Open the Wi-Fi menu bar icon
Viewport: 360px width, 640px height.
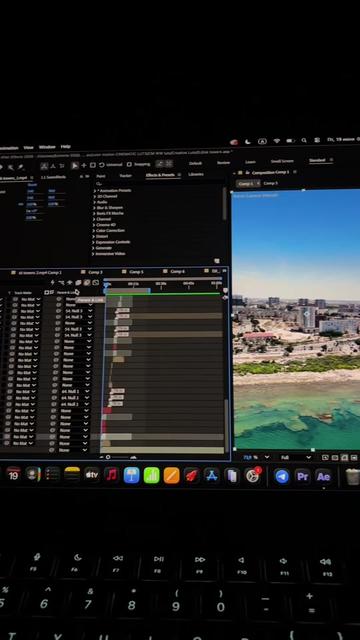tap(277, 141)
